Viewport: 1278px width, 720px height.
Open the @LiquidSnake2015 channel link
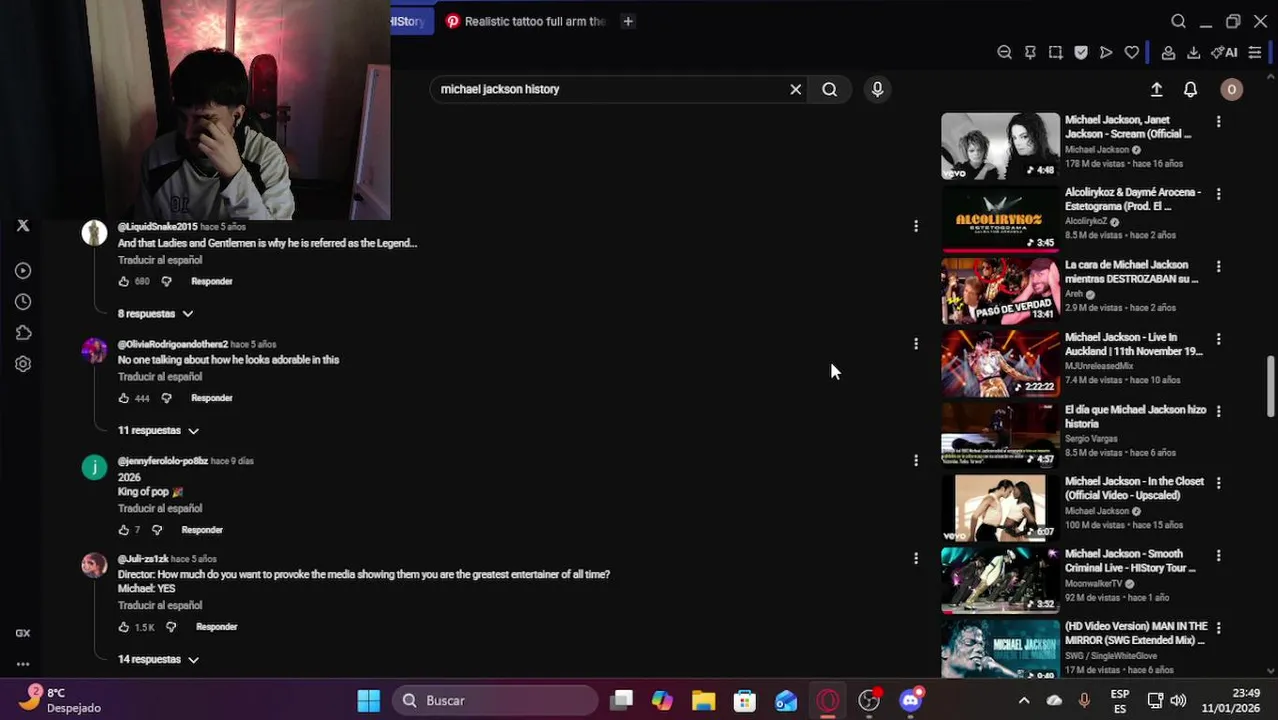158,227
